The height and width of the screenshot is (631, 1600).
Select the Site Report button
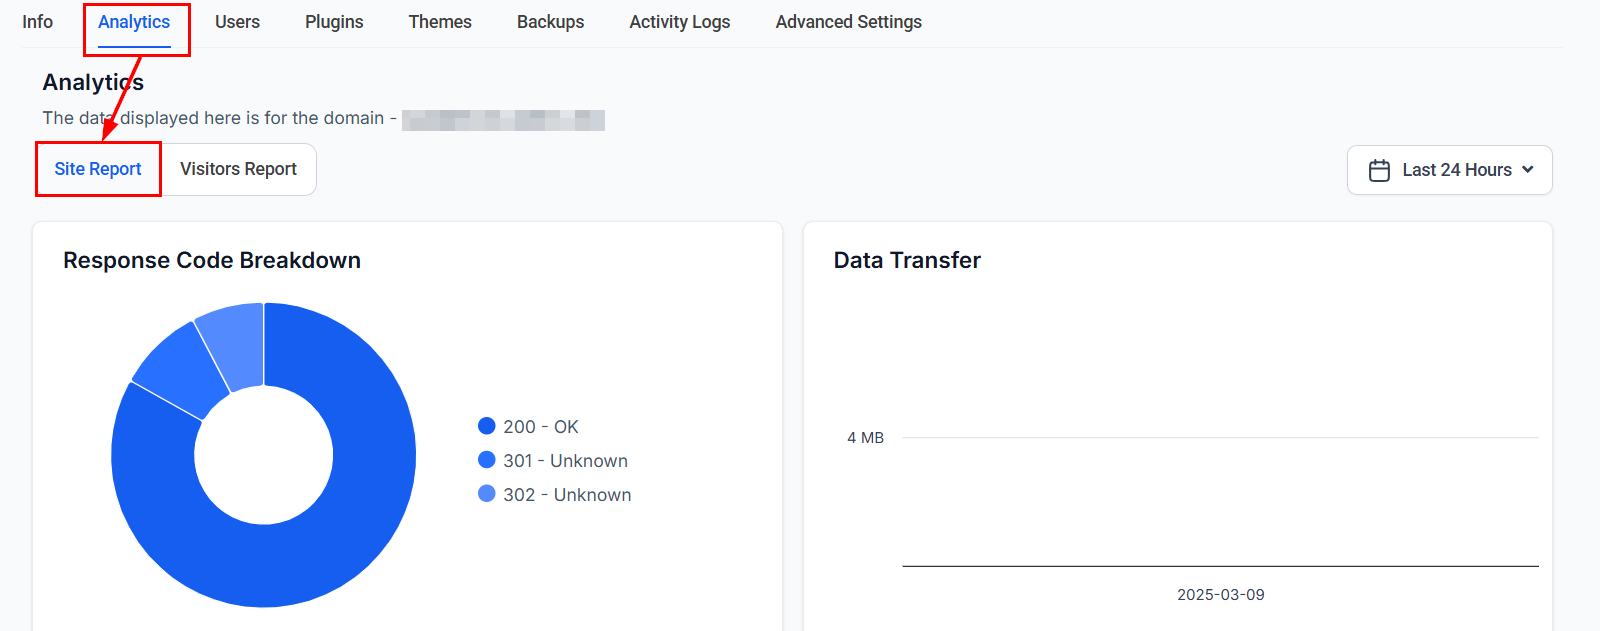98,169
